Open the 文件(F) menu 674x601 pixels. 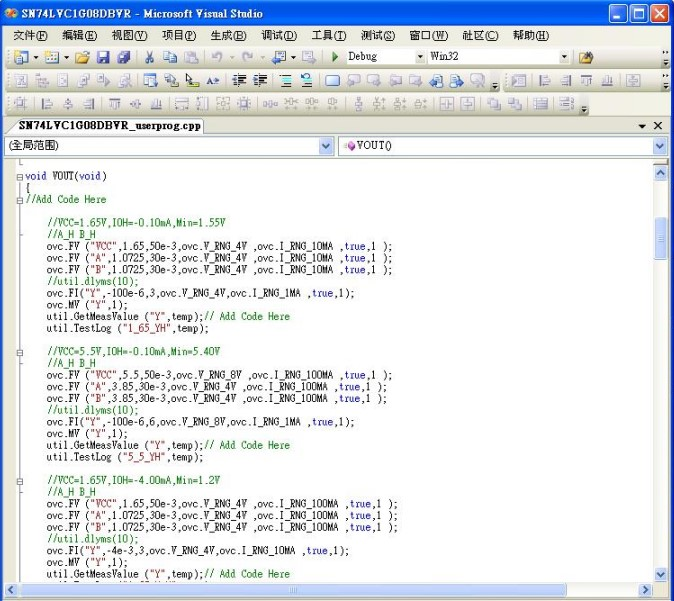[x=30, y=35]
